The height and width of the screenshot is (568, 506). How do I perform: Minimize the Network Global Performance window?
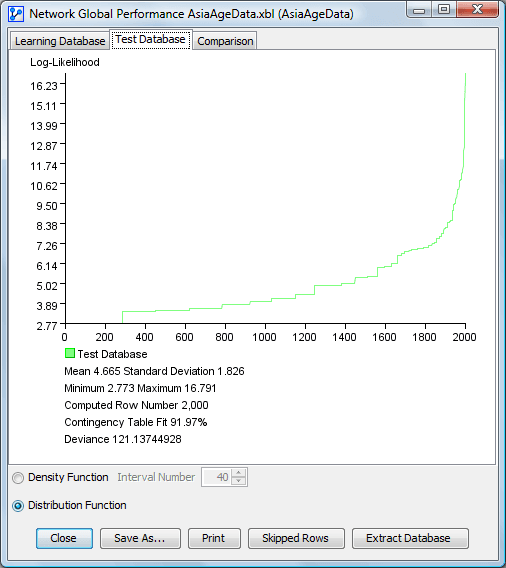point(419,10)
